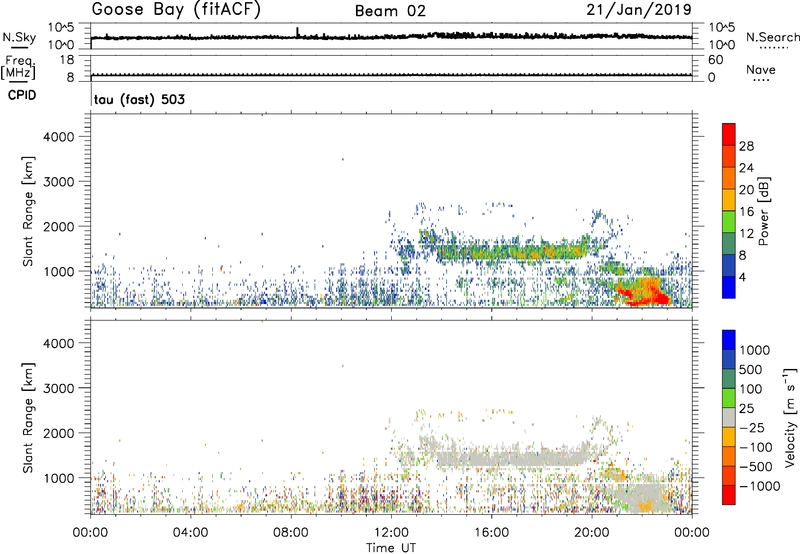The width and height of the screenshot is (800, 554).
Task: Click the 'Goose Bay (fitACF)' title text
Action: (x=176, y=10)
